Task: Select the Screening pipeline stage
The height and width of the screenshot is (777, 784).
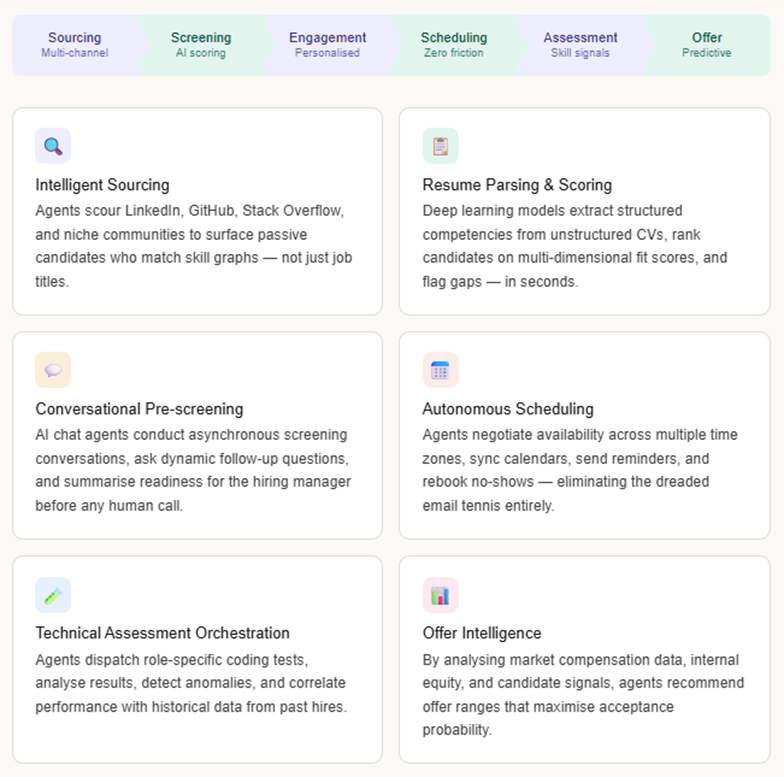Action: click(201, 44)
